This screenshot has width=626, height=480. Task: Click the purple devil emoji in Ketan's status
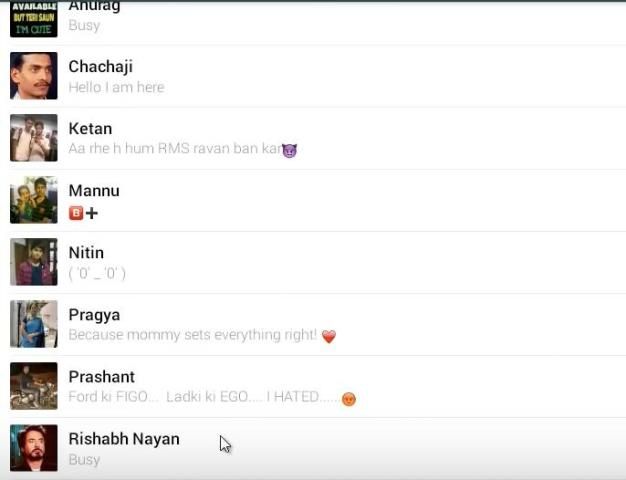tap(289, 150)
